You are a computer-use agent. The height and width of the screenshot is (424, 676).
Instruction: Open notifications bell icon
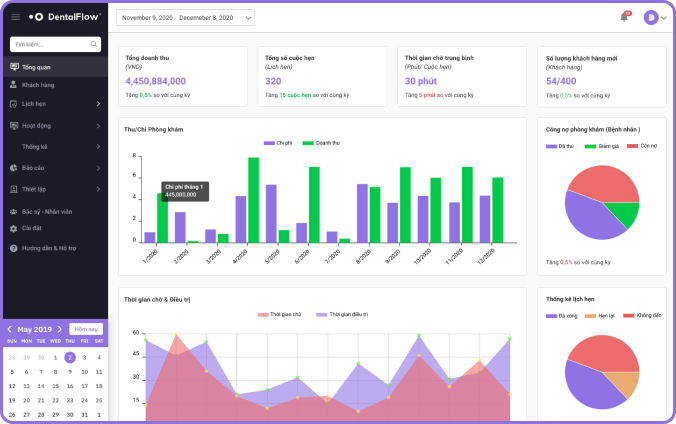(x=624, y=17)
